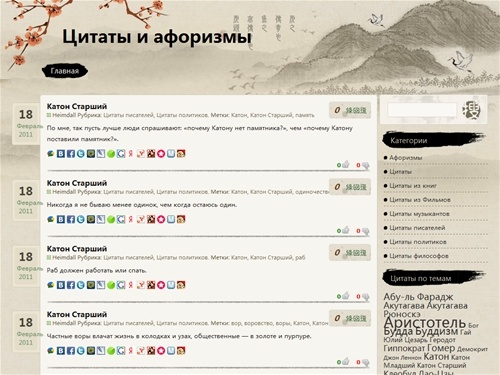Thumbs up the 'Раб должен работать' post
Viewport: 500px width, 375px height.
[345, 295]
